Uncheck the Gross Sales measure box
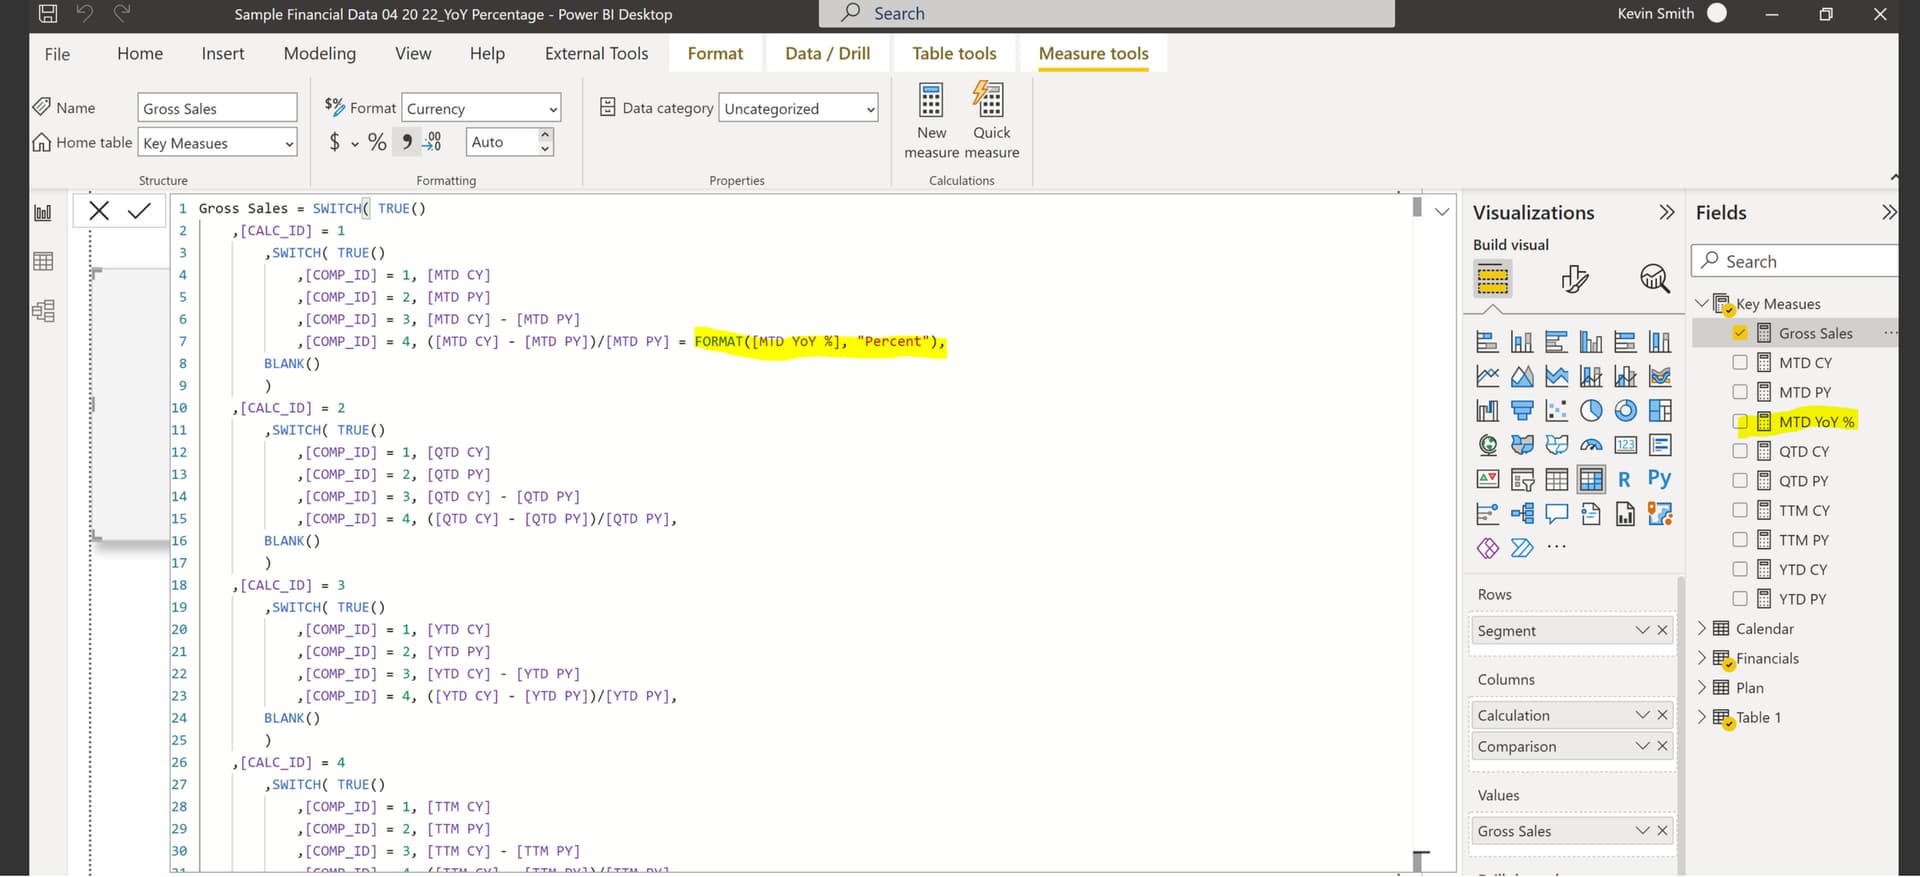The height and width of the screenshot is (877, 1920). [x=1740, y=333]
